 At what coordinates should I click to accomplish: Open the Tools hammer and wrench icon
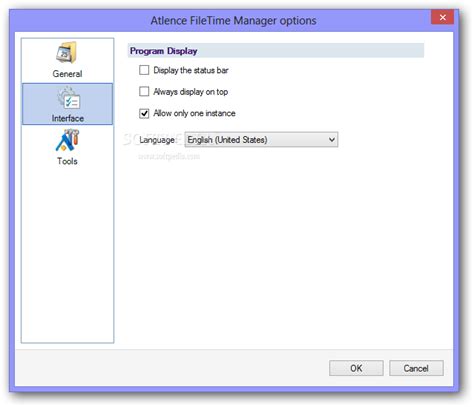coord(68,141)
